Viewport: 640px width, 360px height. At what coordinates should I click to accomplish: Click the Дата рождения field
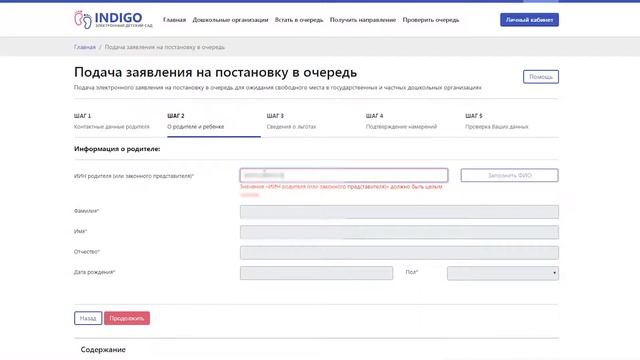316,273
